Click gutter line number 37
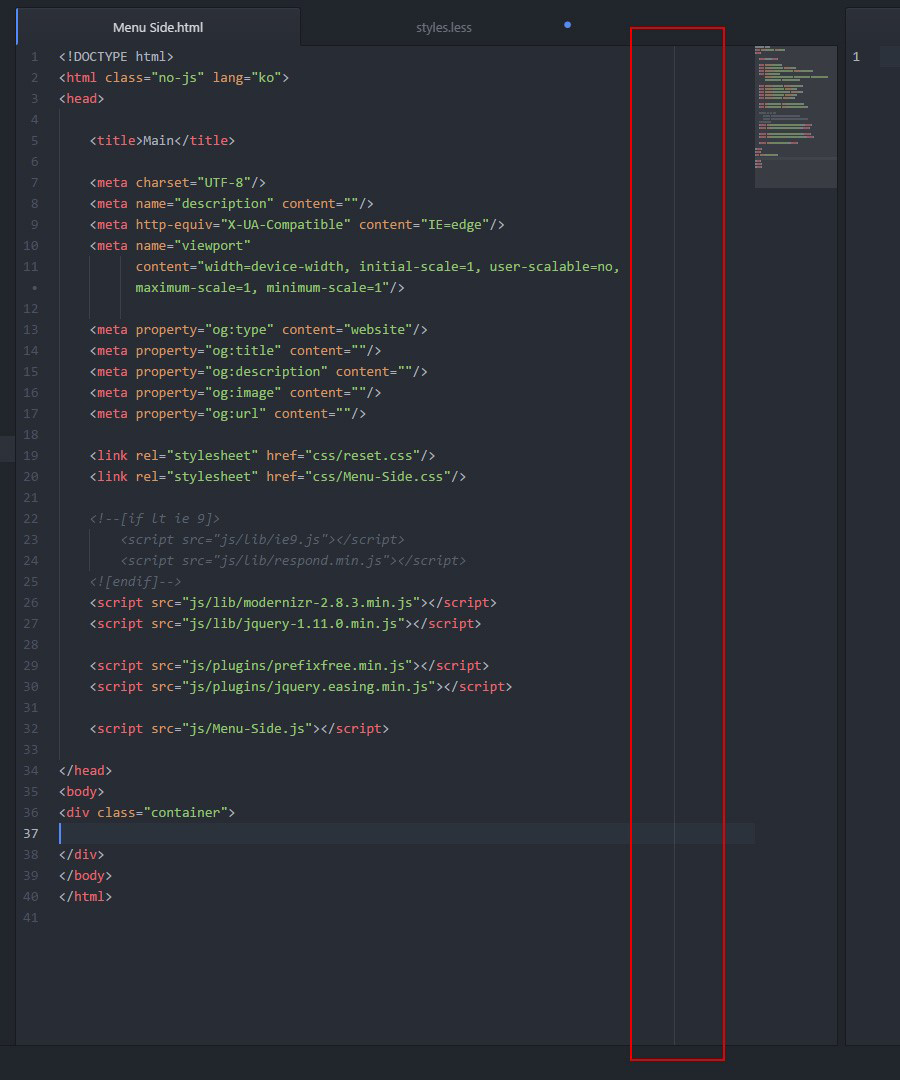Screen dimensions: 900x1080 click(31, 833)
